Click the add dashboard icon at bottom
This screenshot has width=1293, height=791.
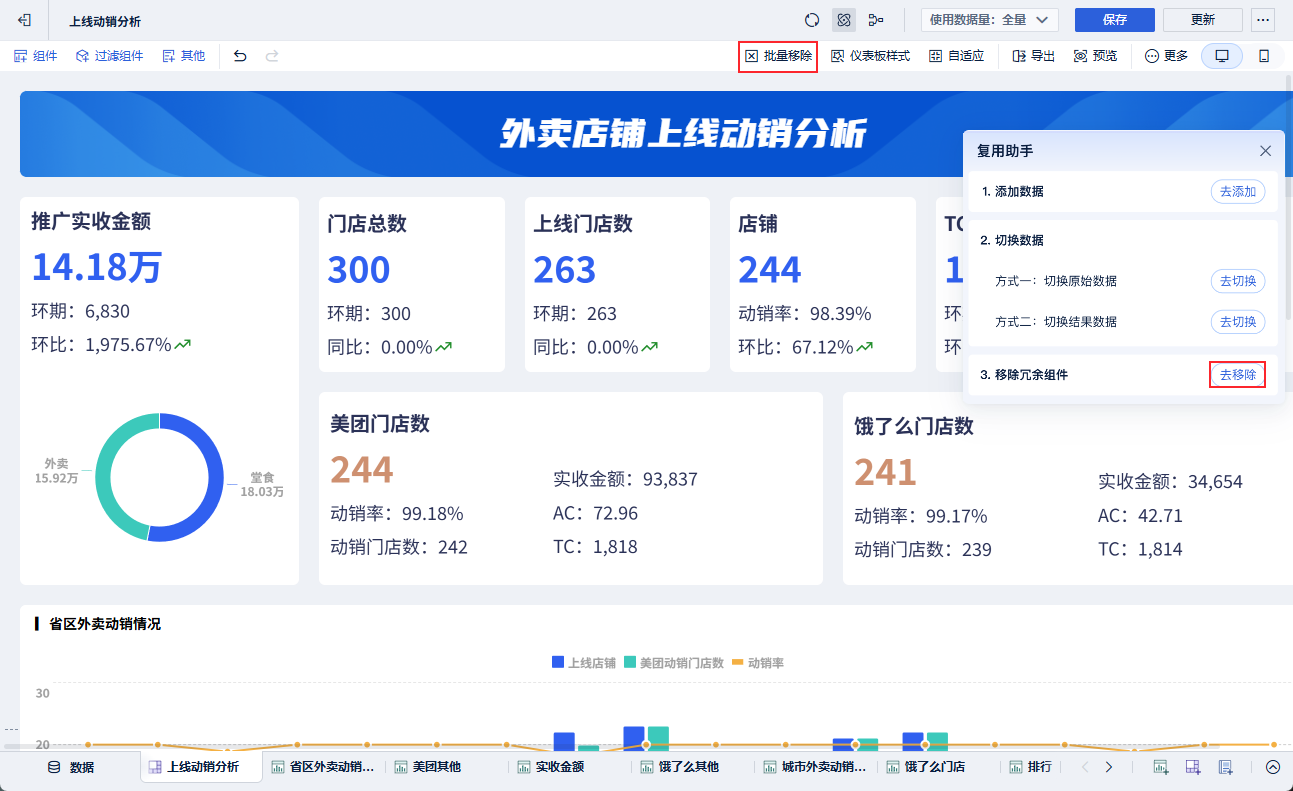coord(1193,767)
